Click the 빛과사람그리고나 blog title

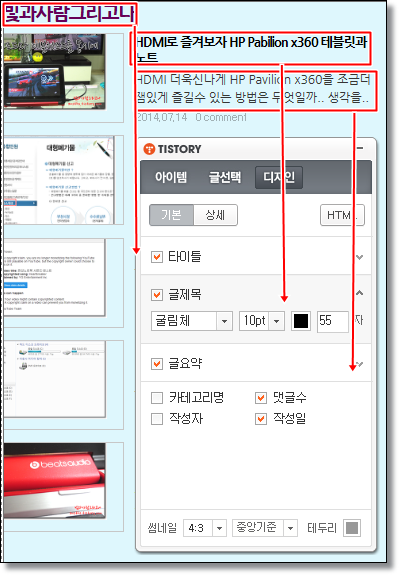point(70,14)
